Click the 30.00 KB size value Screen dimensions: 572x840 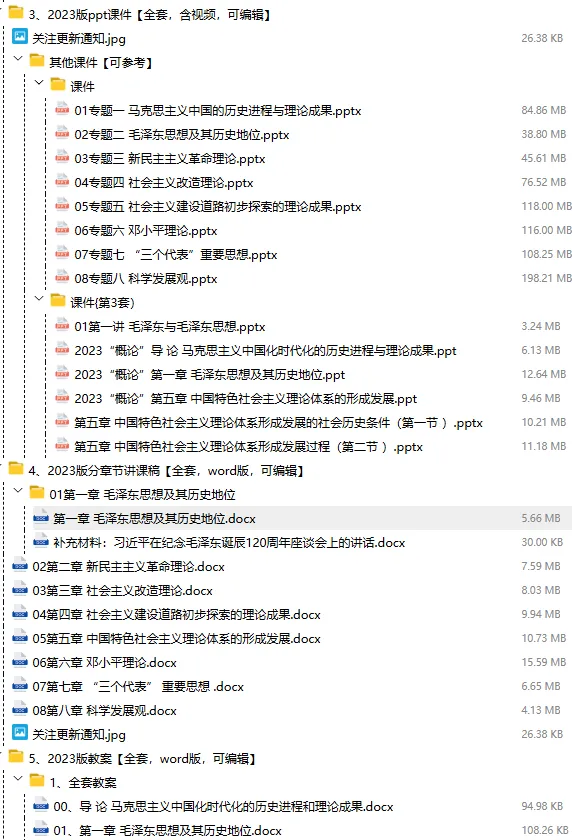(x=542, y=542)
